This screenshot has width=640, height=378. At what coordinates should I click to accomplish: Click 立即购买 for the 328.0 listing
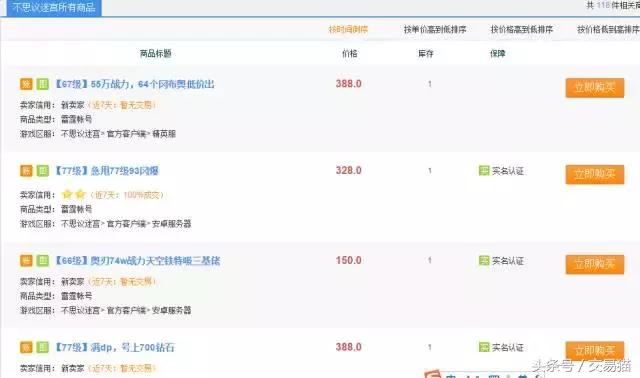click(x=595, y=174)
